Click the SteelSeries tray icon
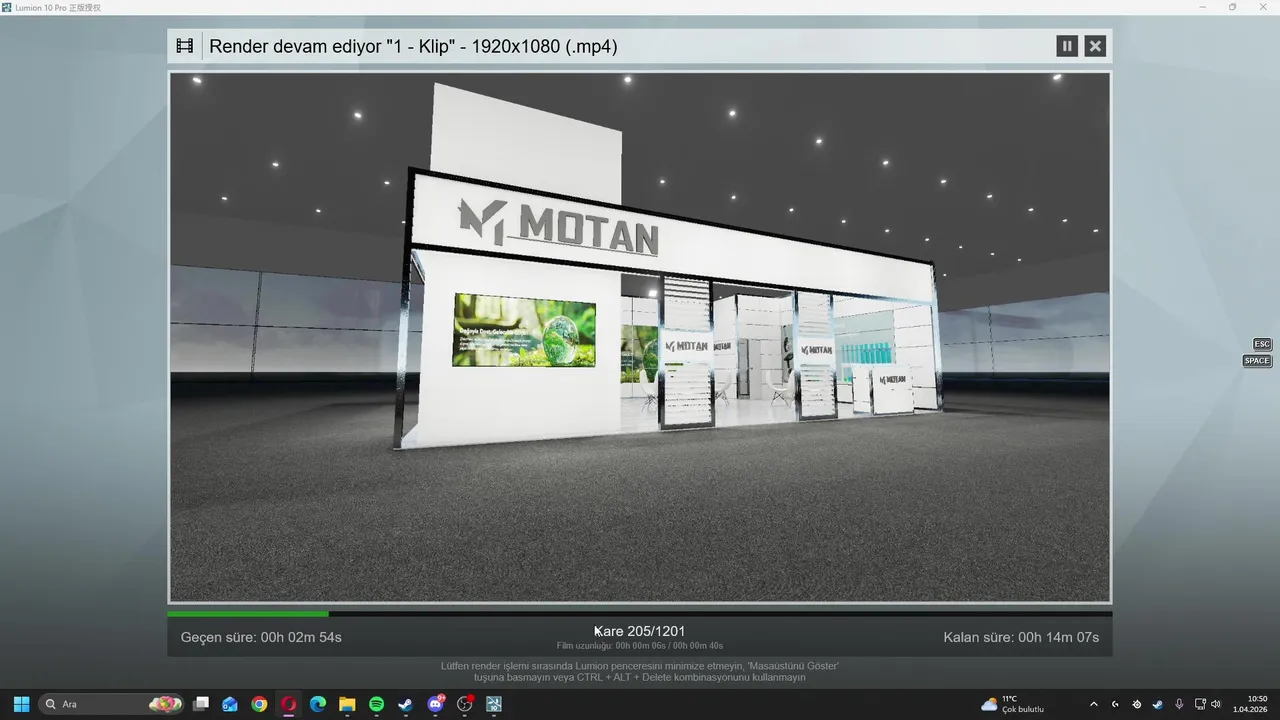Screen dimensions: 1280x720 (x=1136, y=704)
